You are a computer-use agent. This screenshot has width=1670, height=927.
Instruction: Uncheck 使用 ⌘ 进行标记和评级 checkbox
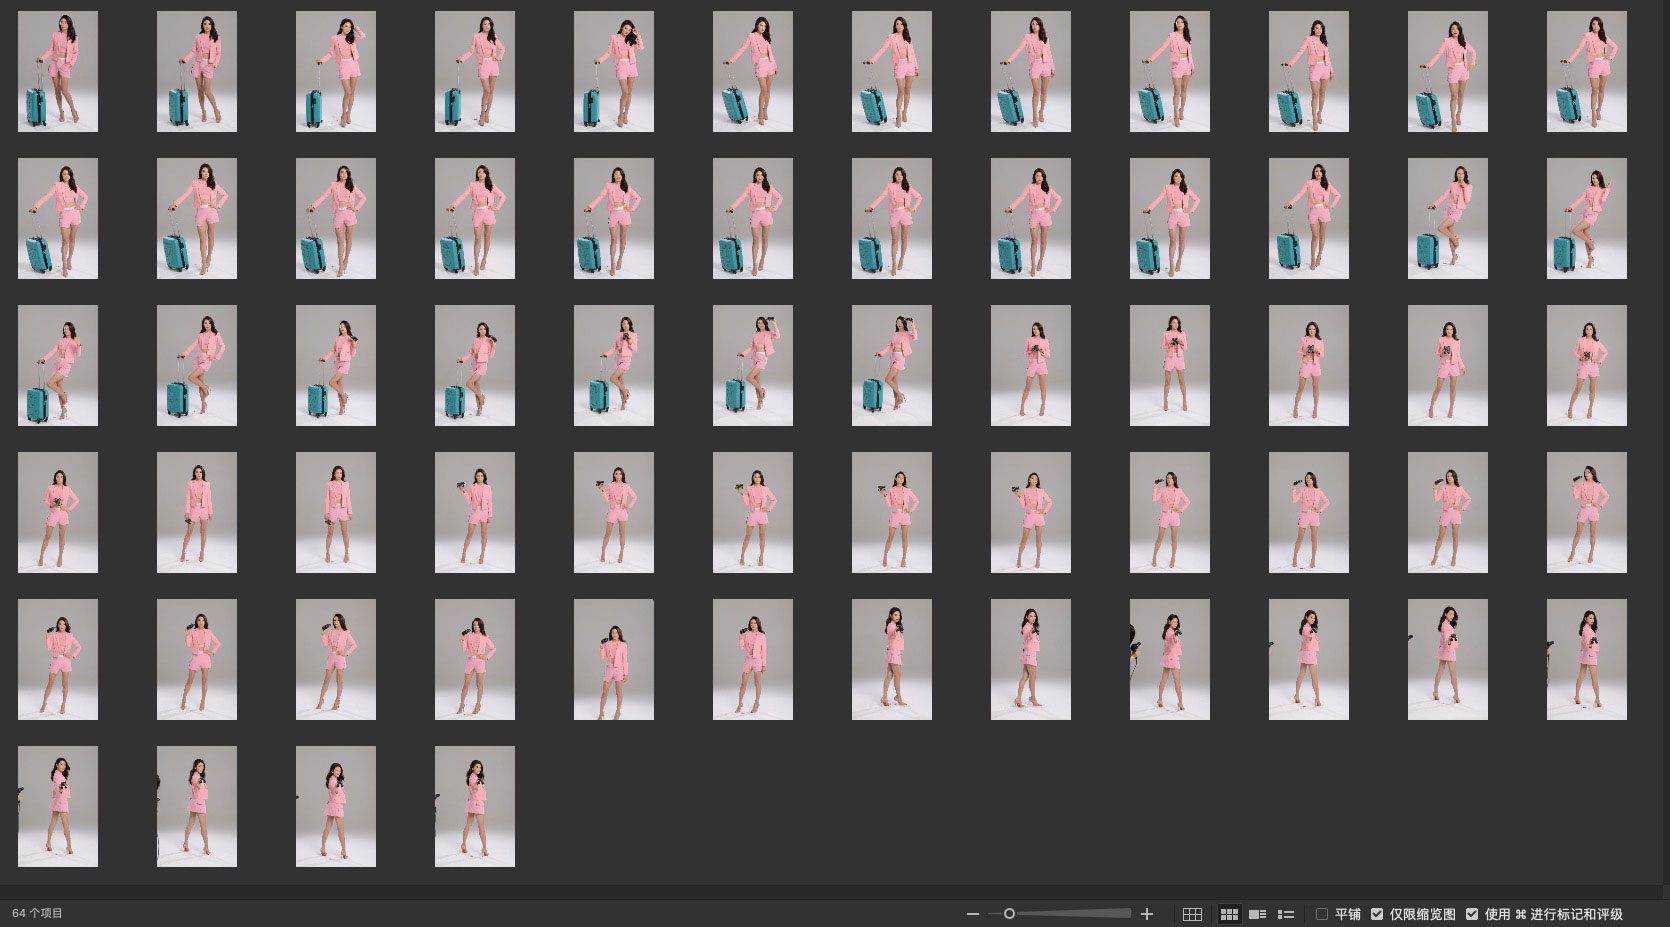1472,914
